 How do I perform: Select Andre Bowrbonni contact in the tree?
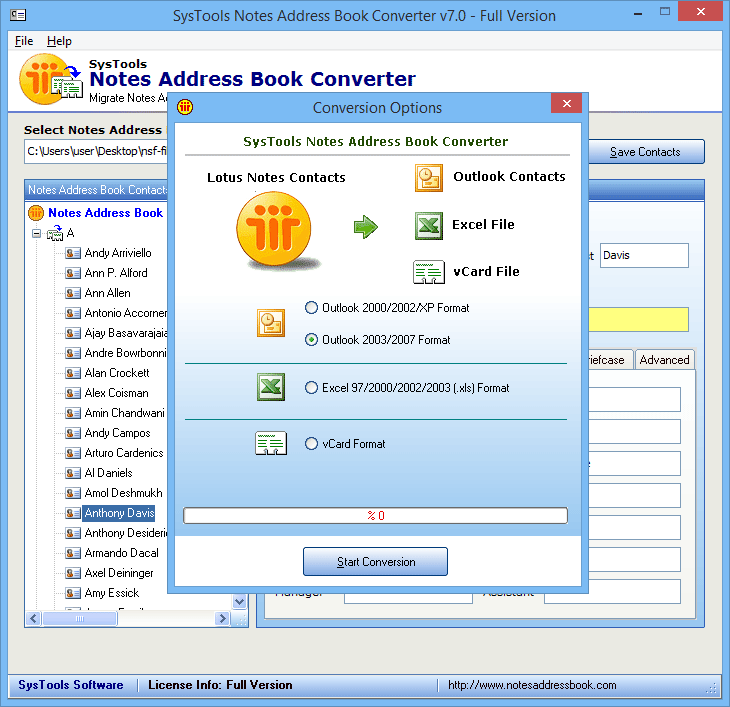(125, 353)
